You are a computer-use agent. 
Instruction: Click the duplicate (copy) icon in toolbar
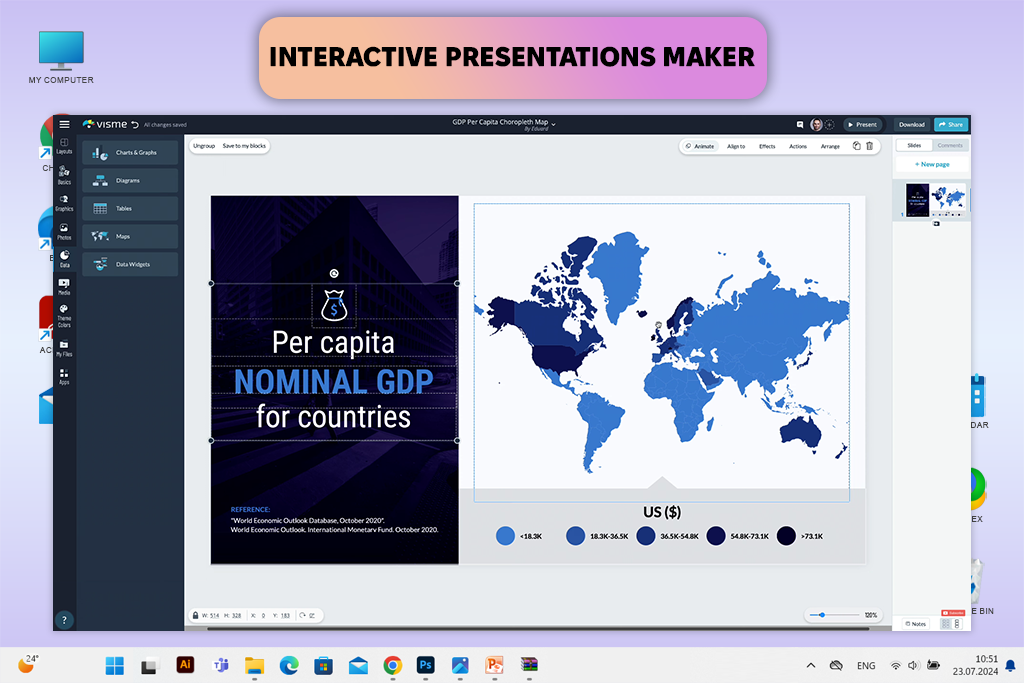tap(856, 146)
